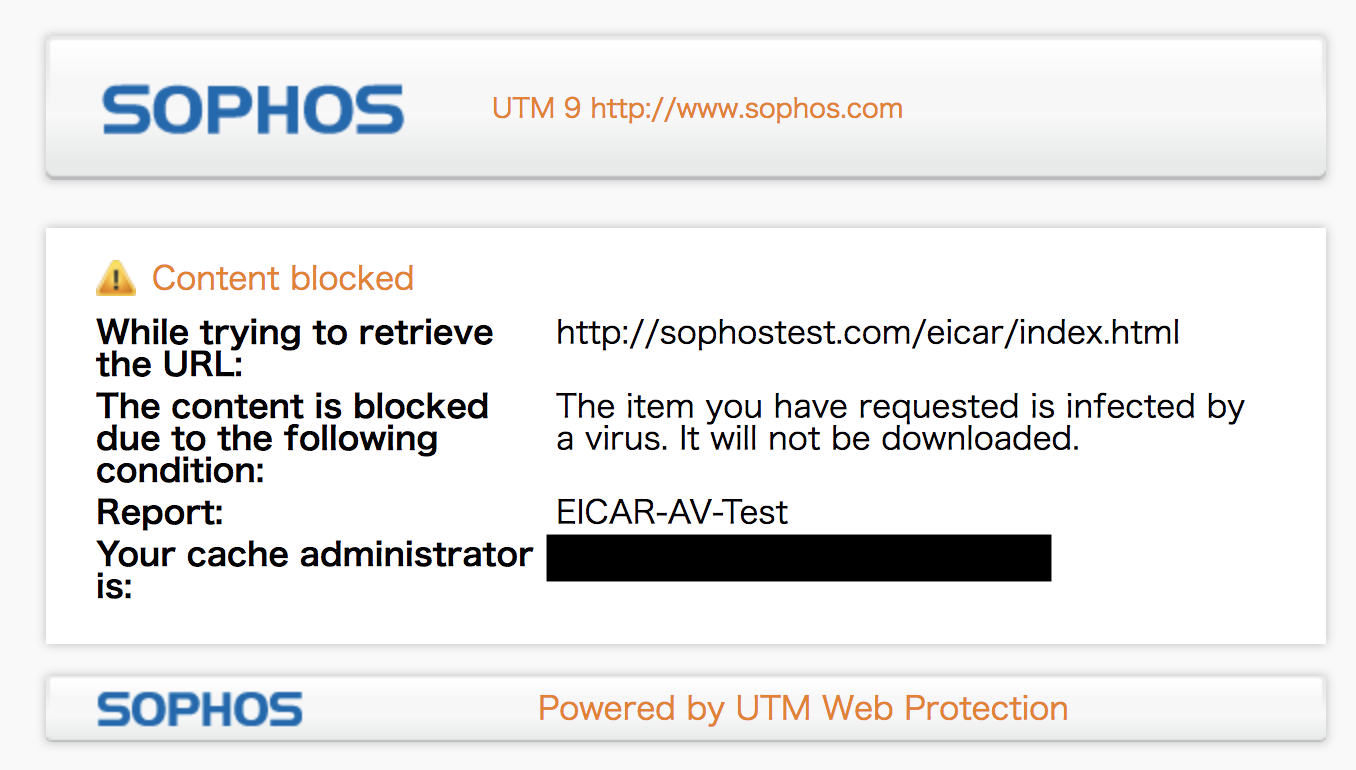Open the UTM 9 sophos.com link
Image resolution: width=1356 pixels, height=770 pixels.
746,108
